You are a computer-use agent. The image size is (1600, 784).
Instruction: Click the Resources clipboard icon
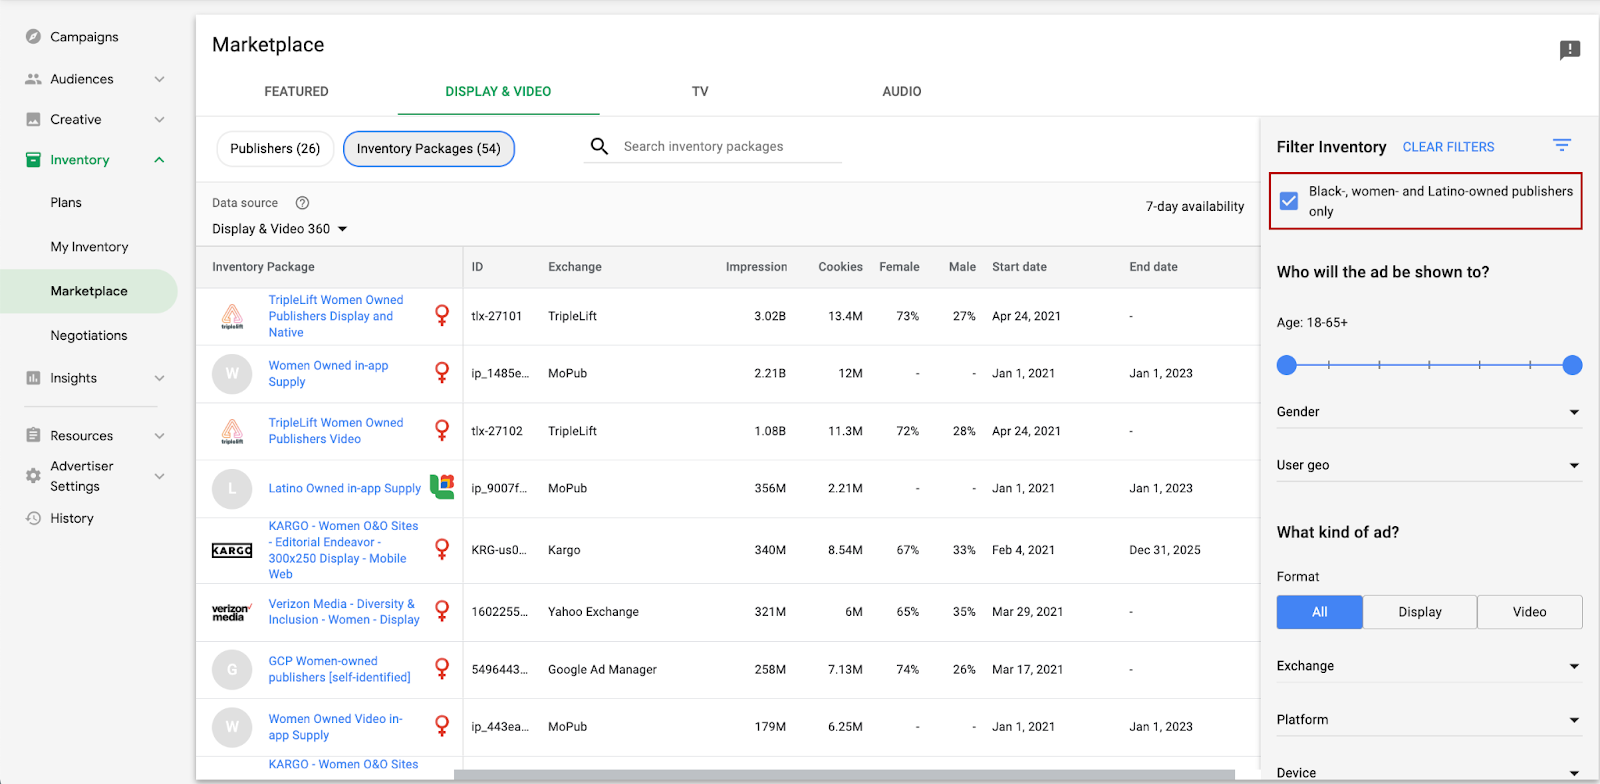point(33,435)
